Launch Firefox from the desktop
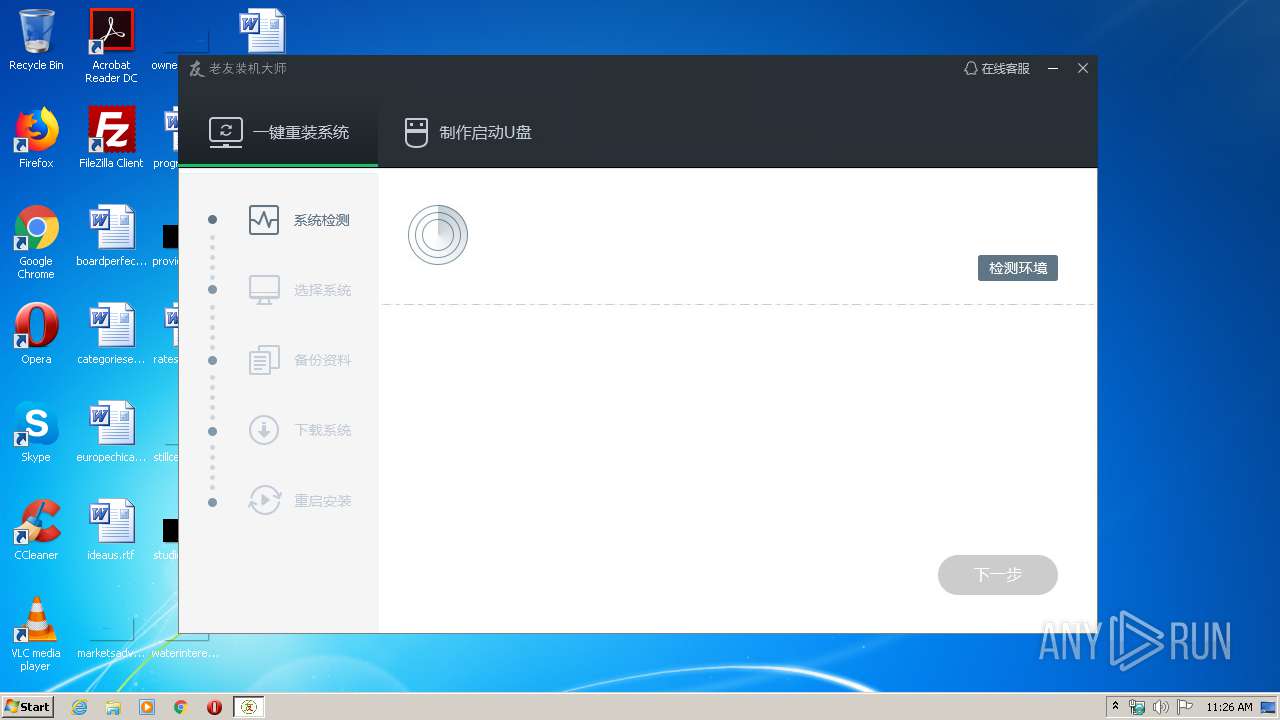The width and height of the screenshot is (1280, 720). (x=36, y=138)
